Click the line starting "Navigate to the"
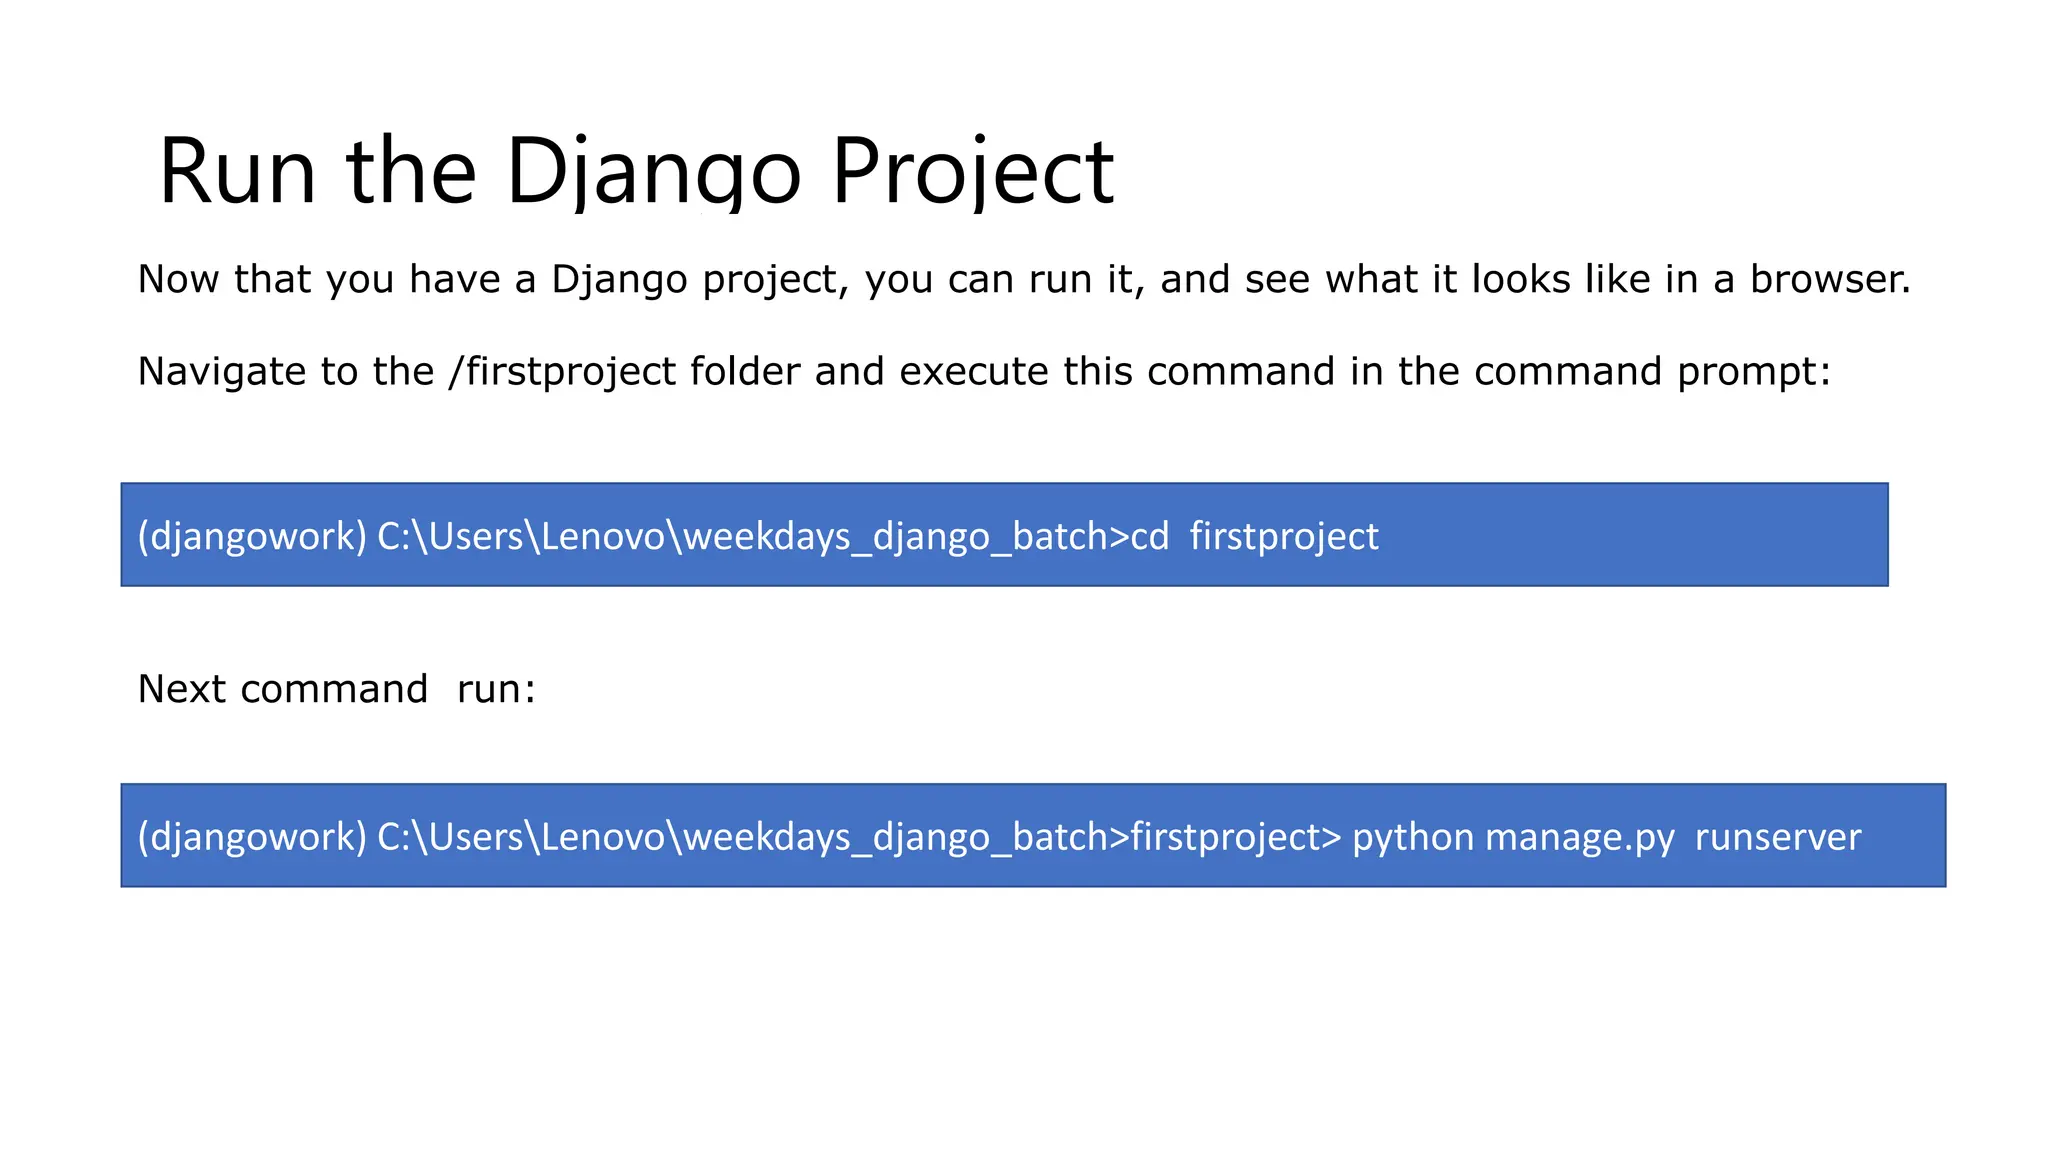Image resolution: width=2048 pixels, height=1152 pixels. pos(983,372)
